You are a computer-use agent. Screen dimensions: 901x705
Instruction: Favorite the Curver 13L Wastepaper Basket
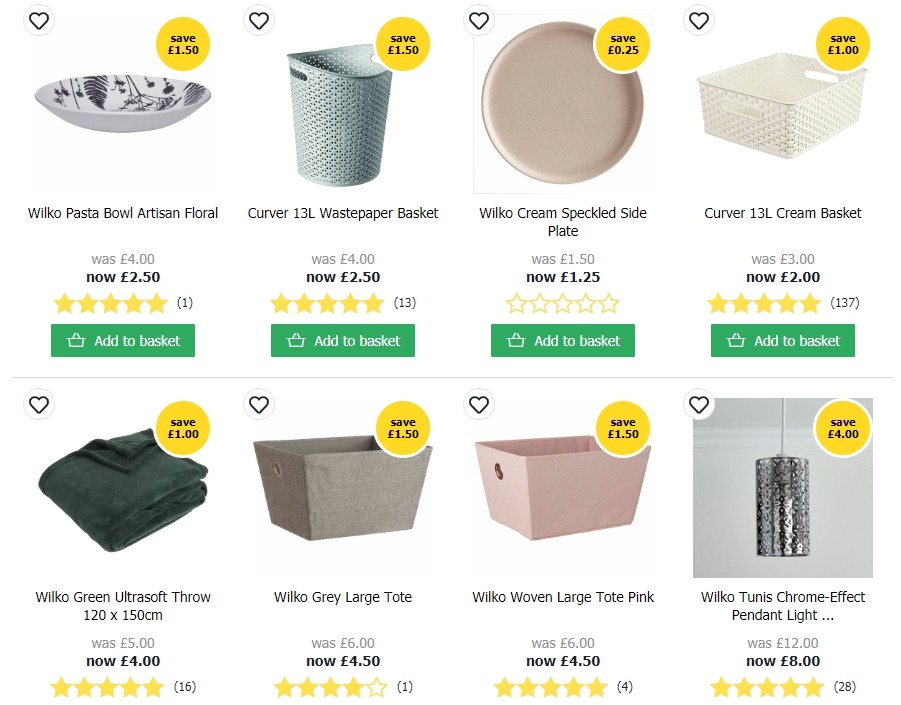[x=259, y=20]
